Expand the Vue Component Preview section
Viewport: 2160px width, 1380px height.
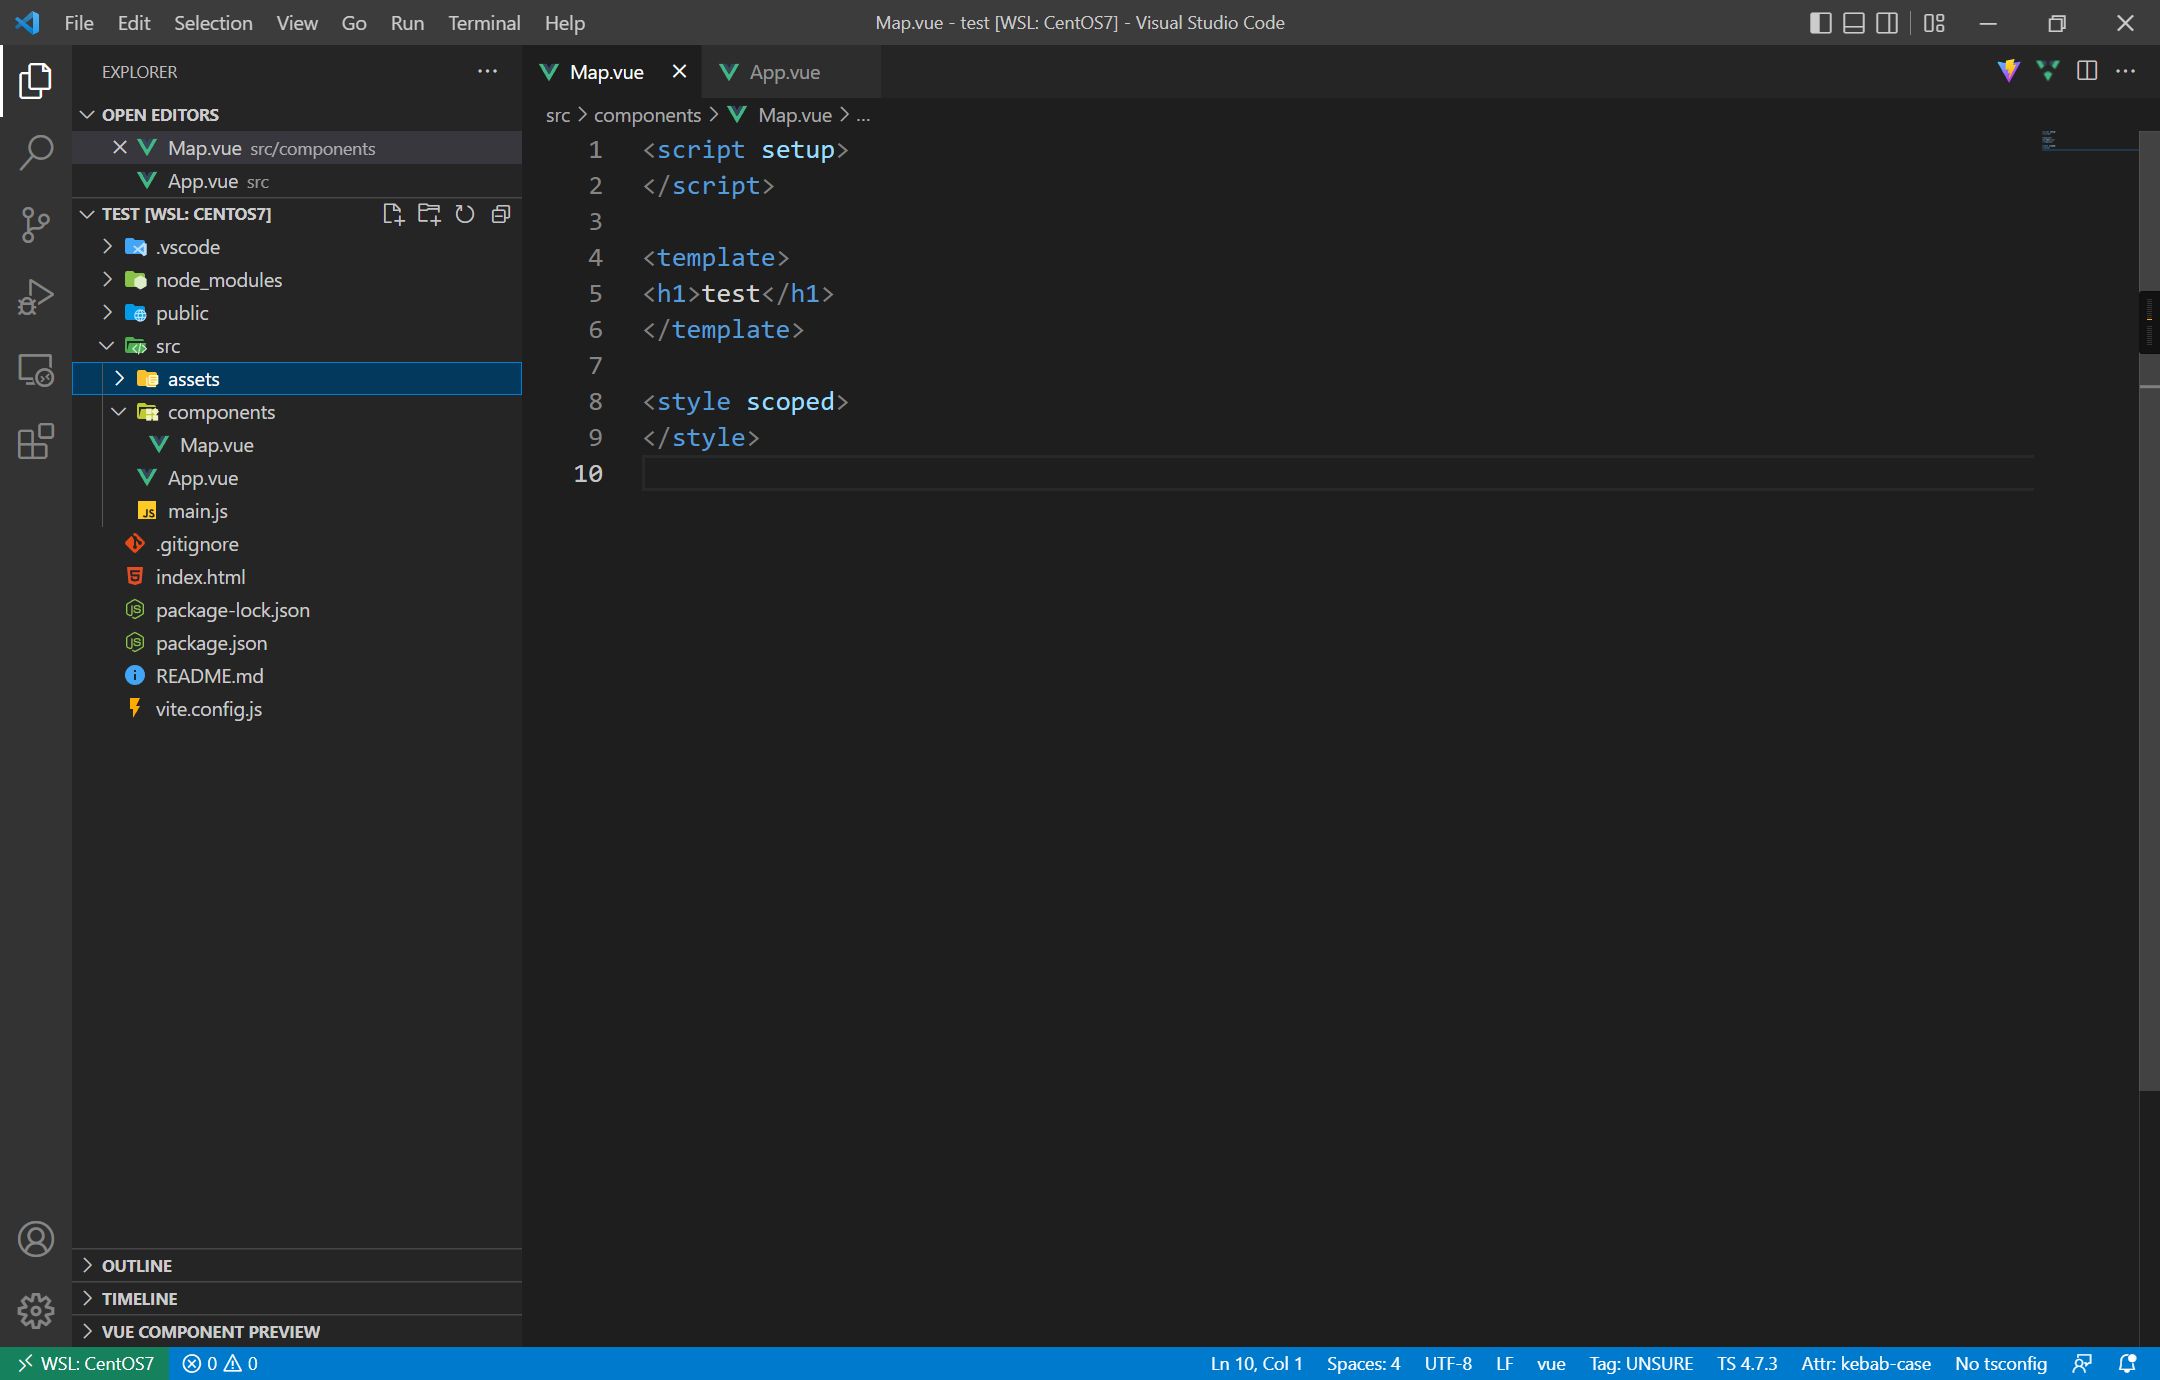[x=297, y=1332]
